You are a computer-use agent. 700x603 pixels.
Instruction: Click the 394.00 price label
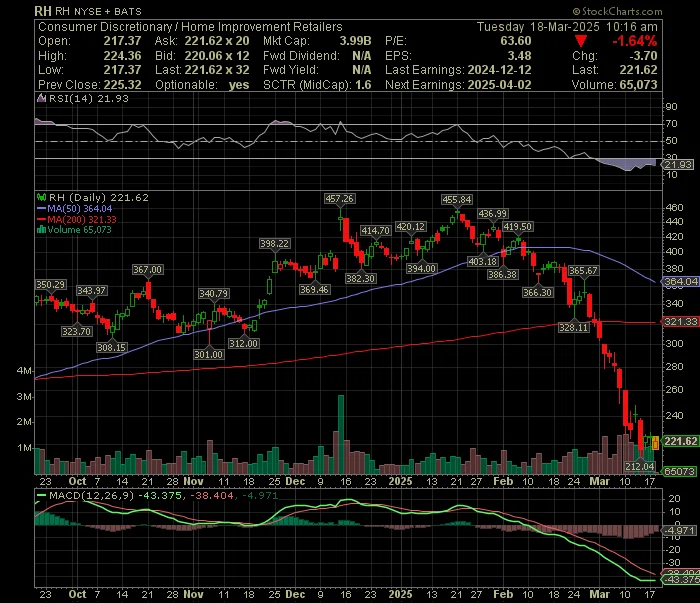(x=421, y=268)
